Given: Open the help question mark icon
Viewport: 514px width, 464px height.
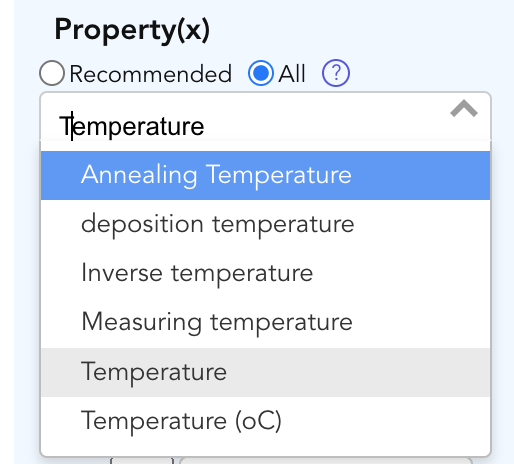Looking at the screenshot, I should click(336, 73).
